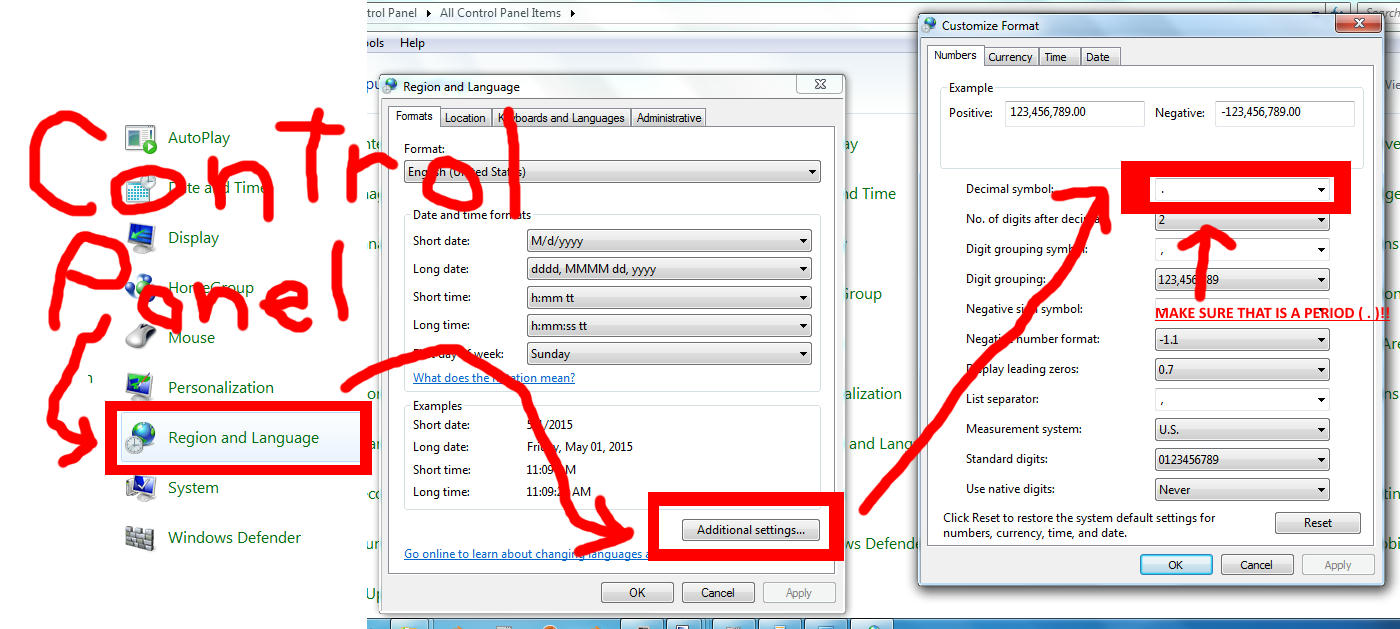Switch to the Date tab in Customize Format
The image size is (1400, 629).
pyautogui.click(x=1098, y=57)
